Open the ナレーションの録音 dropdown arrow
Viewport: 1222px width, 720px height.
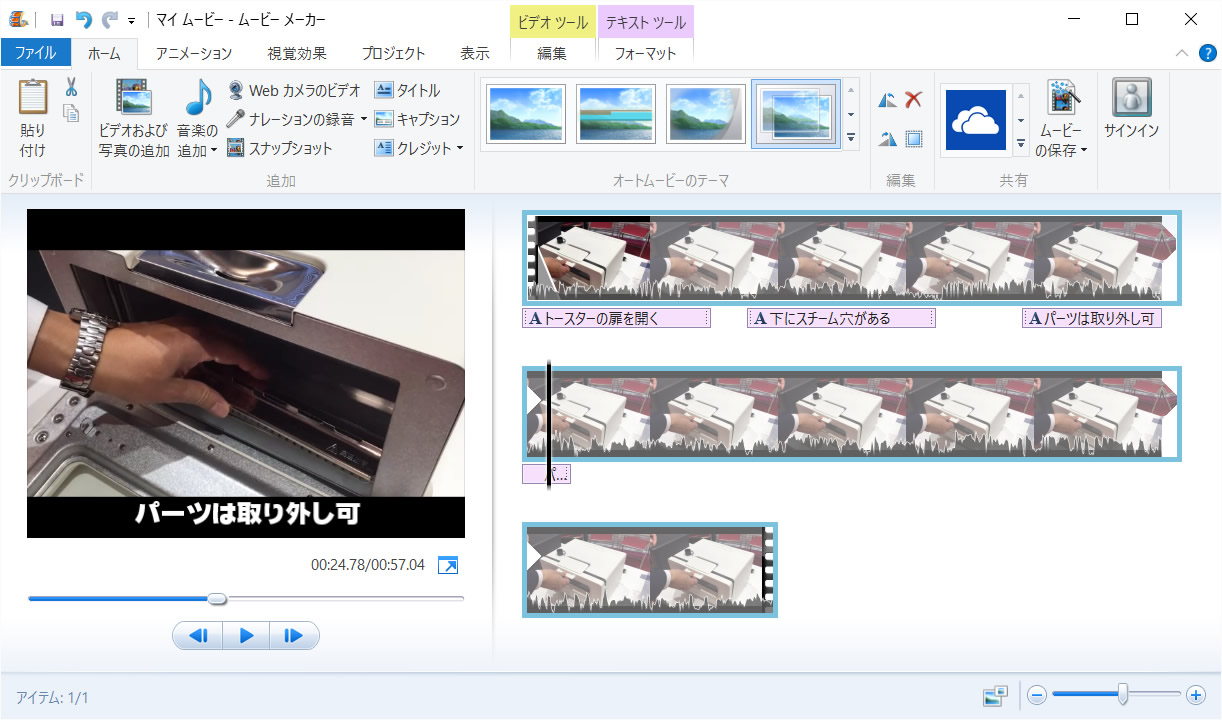tap(364, 119)
